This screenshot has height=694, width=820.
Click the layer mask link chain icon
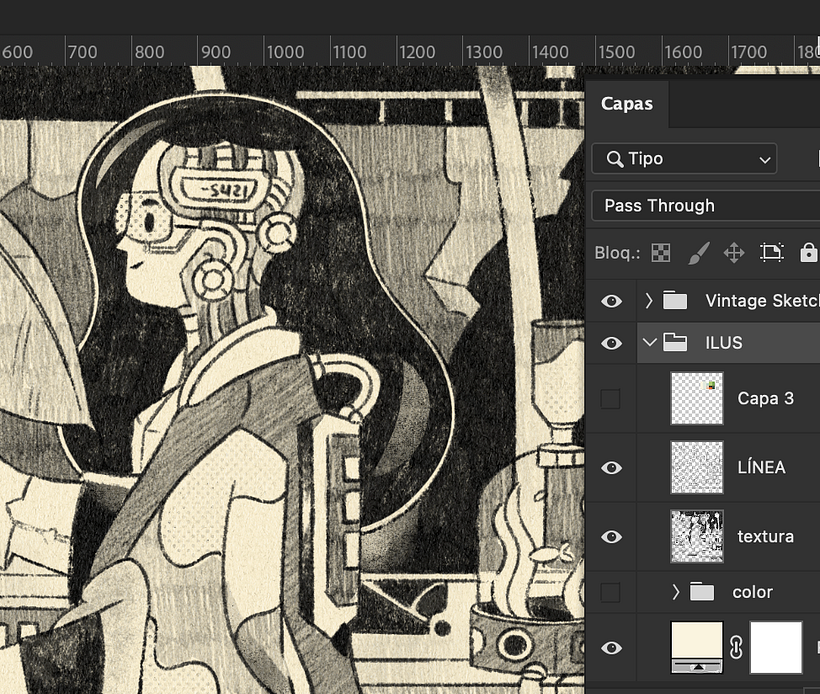point(736,648)
